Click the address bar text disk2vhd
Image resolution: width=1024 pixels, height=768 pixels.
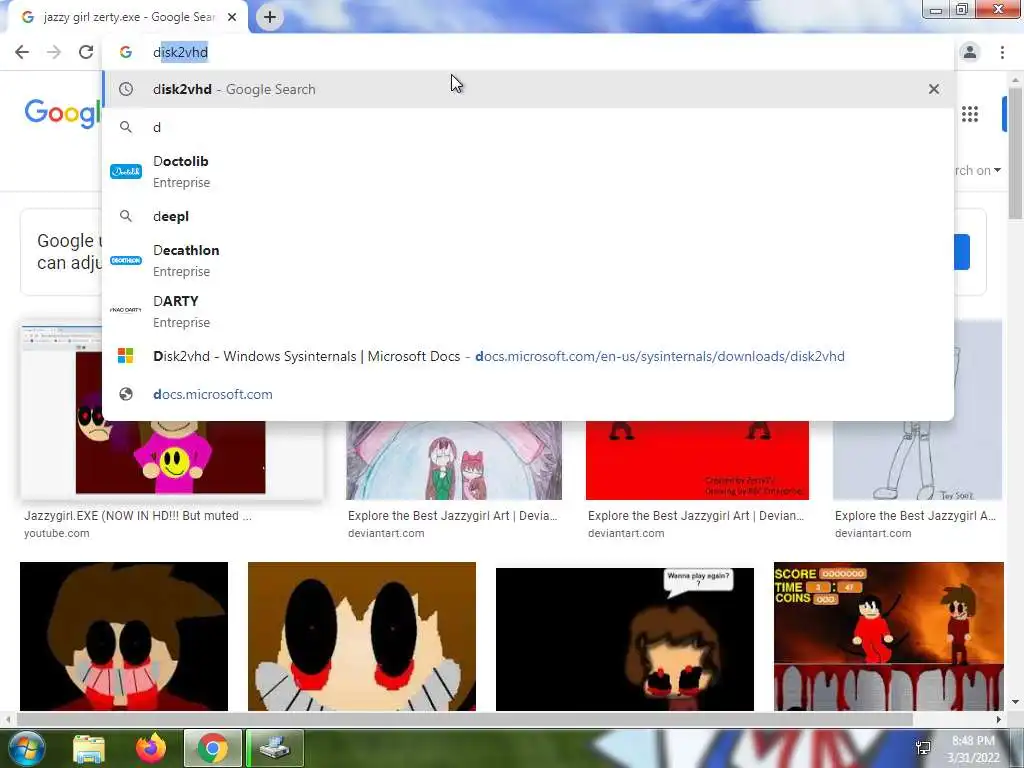180,52
